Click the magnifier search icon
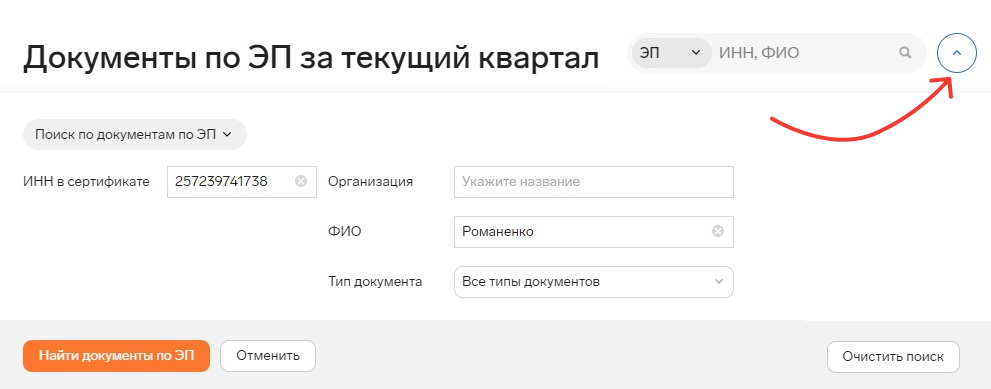The width and height of the screenshot is (991, 389). [x=905, y=53]
